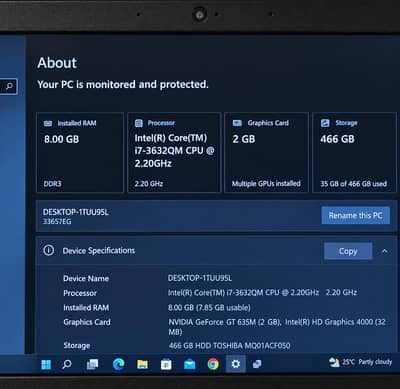Click the i7-3632QM processor name in card
Image resolution: width=400 pixels, height=389 pixels.
(174, 151)
